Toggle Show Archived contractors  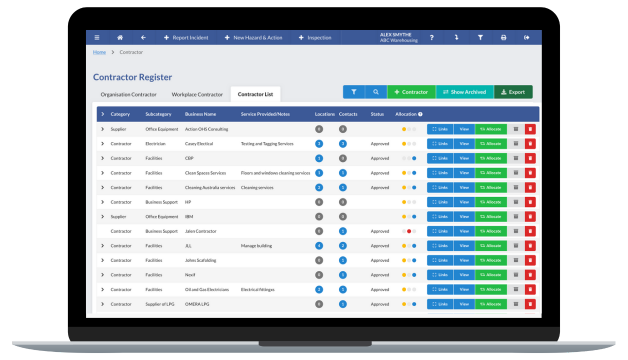point(465,92)
